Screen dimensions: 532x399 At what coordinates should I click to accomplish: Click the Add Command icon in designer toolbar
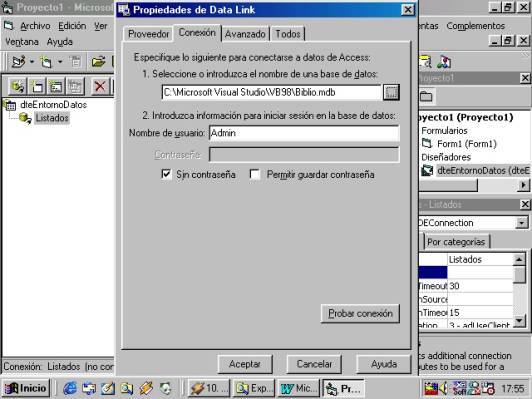pos(37,87)
